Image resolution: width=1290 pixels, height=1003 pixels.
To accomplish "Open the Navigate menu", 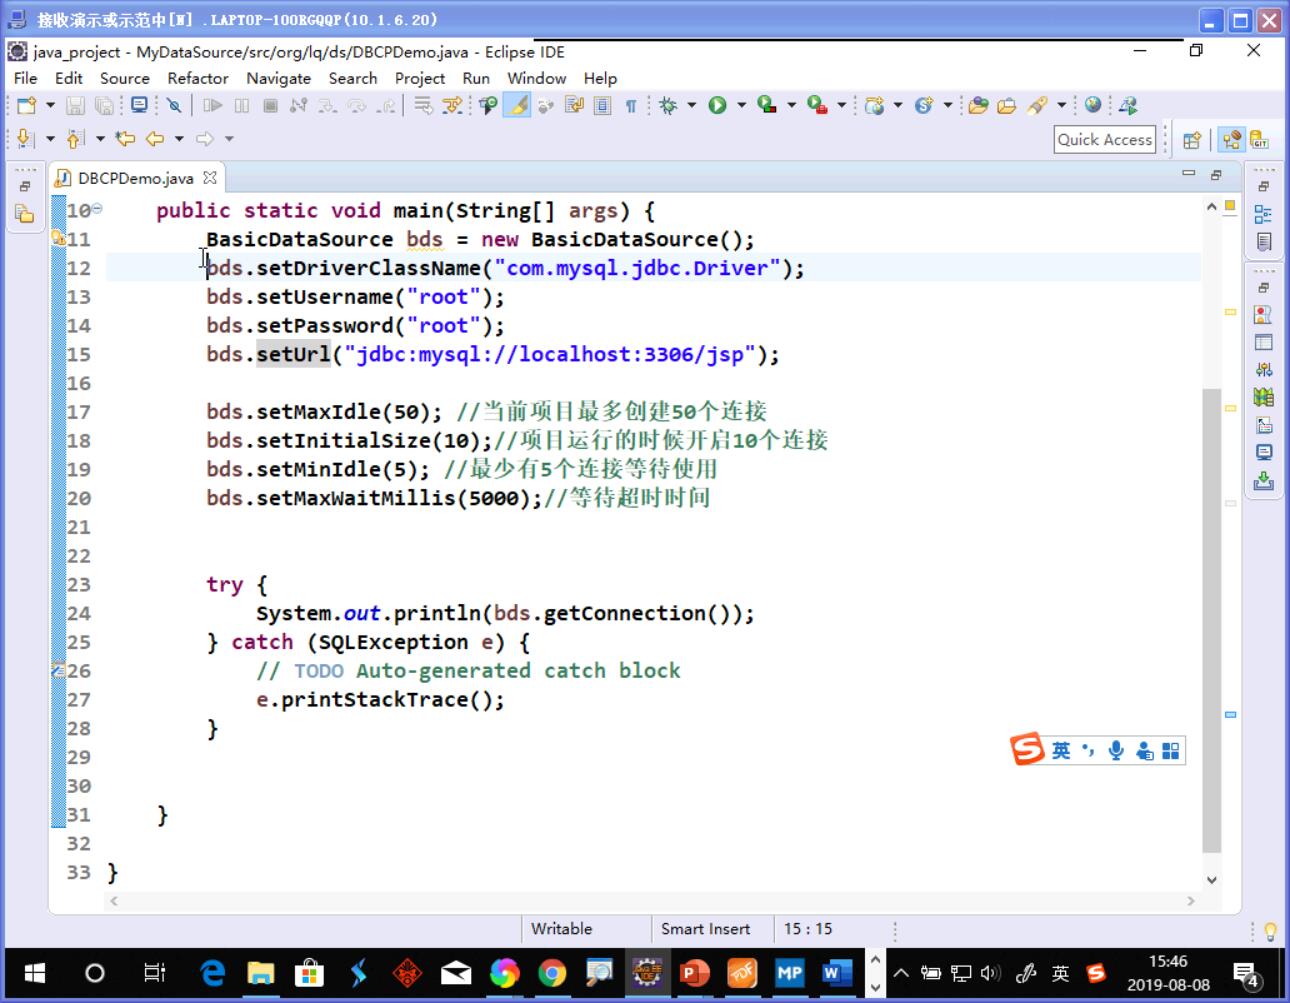I will 278,78.
